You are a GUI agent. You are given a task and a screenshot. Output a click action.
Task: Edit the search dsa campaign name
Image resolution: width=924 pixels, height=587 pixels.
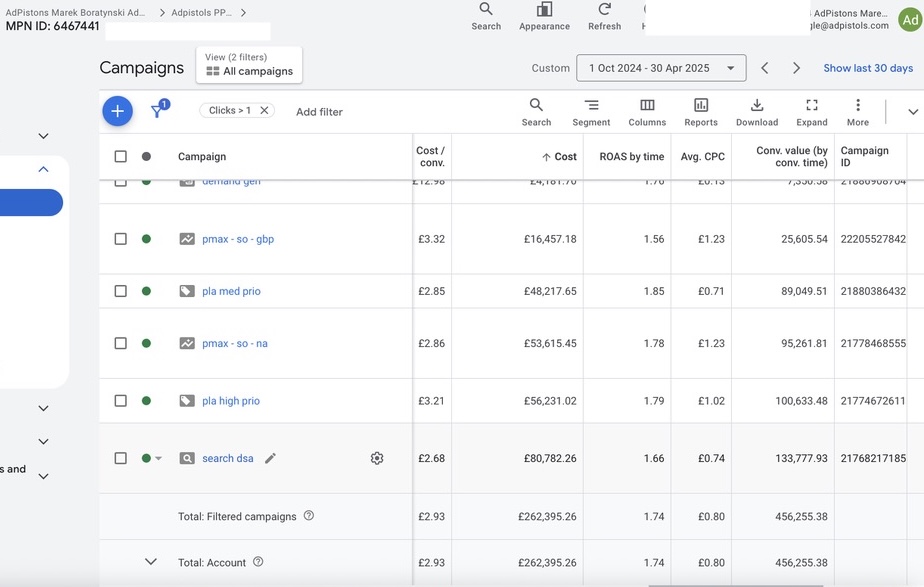pyautogui.click(x=270, y=458)
